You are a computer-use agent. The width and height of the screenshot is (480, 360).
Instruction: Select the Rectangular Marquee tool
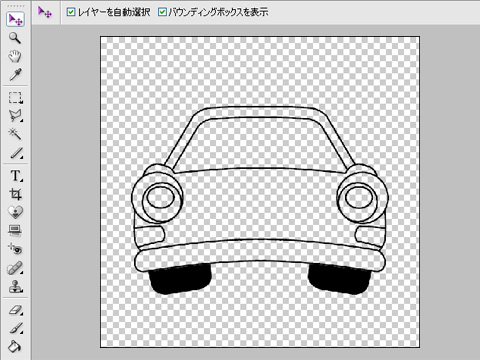(x=15, y=98)
